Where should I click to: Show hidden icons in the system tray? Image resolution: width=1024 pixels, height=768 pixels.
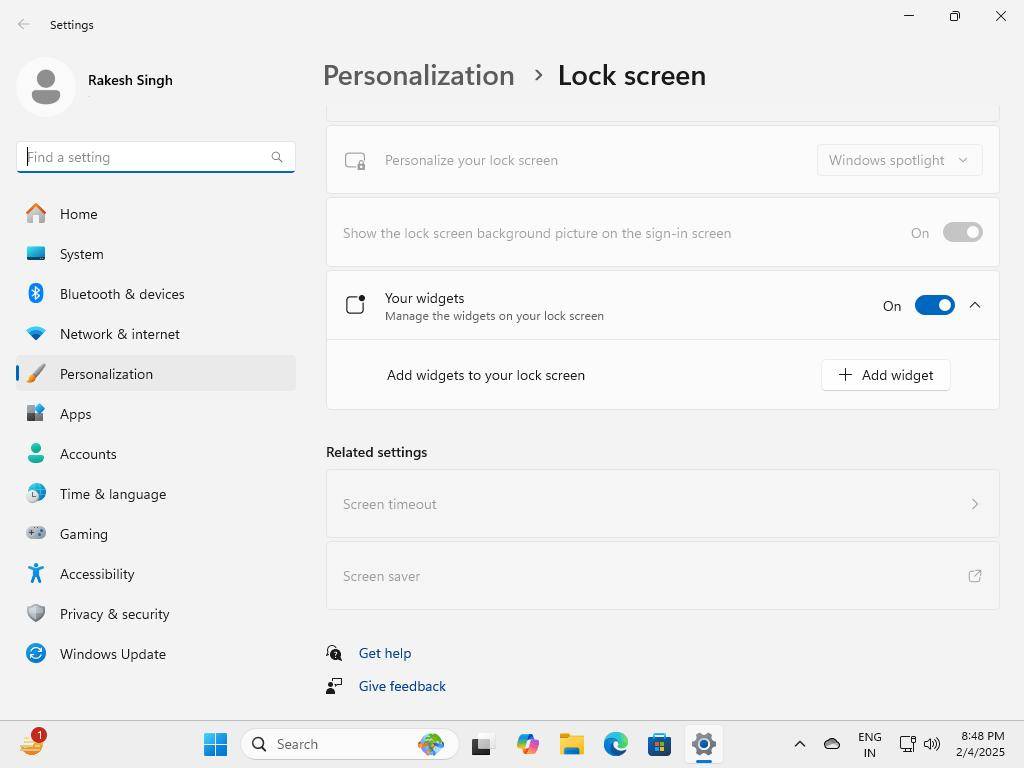[x=799, y=744]
